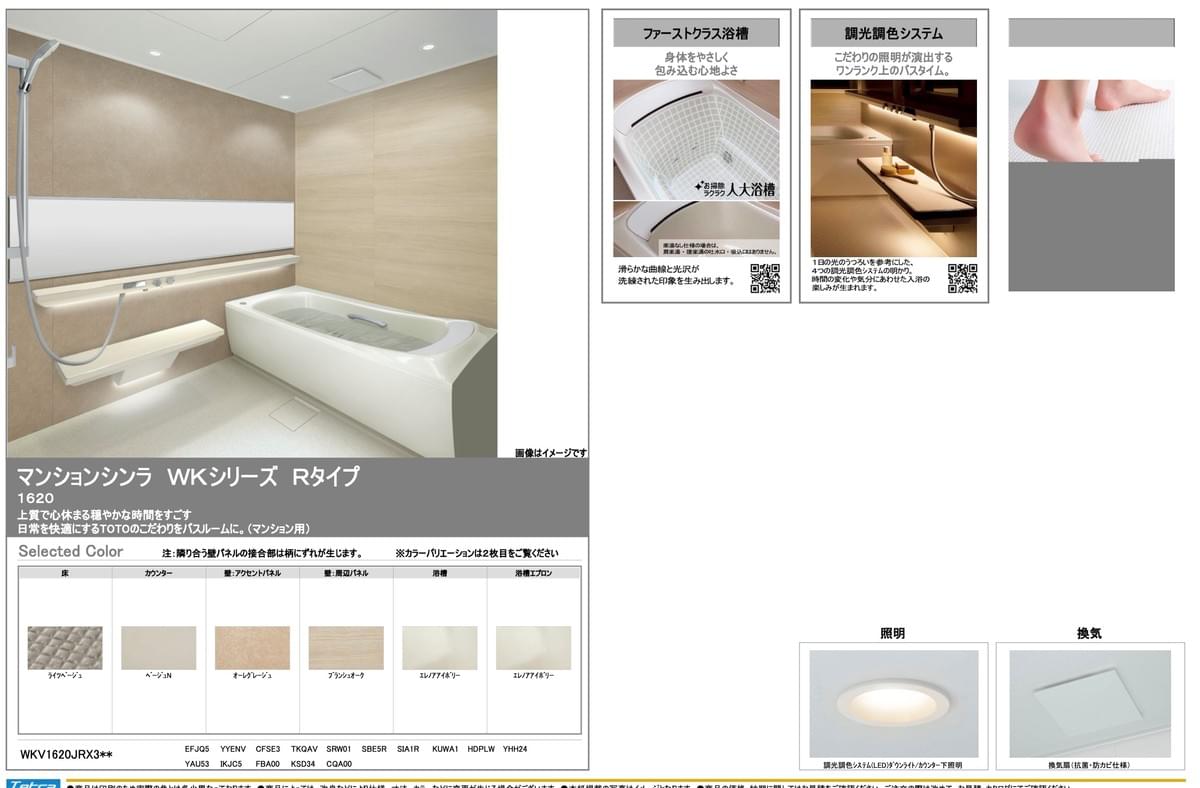The height and width of the screenshot is (788, 1200).
Task: Click the こだわりの照明が演出する tagline
Action: [893, 64]
